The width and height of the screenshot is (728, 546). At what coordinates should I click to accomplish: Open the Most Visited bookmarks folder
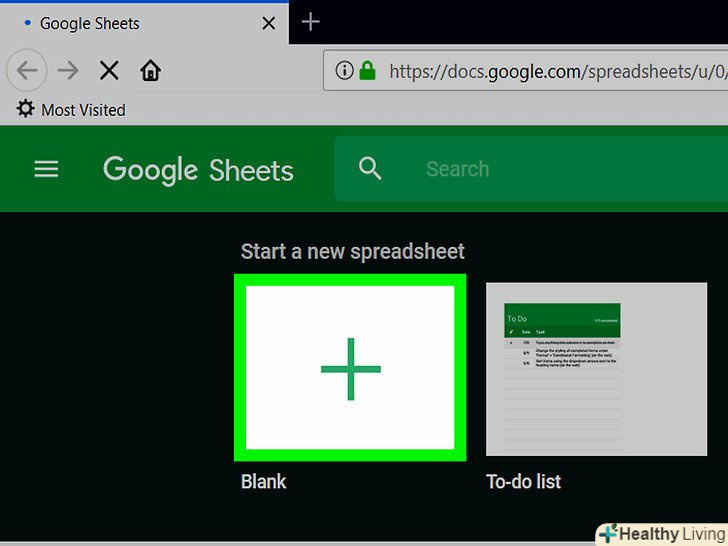[x=71, y=110]
